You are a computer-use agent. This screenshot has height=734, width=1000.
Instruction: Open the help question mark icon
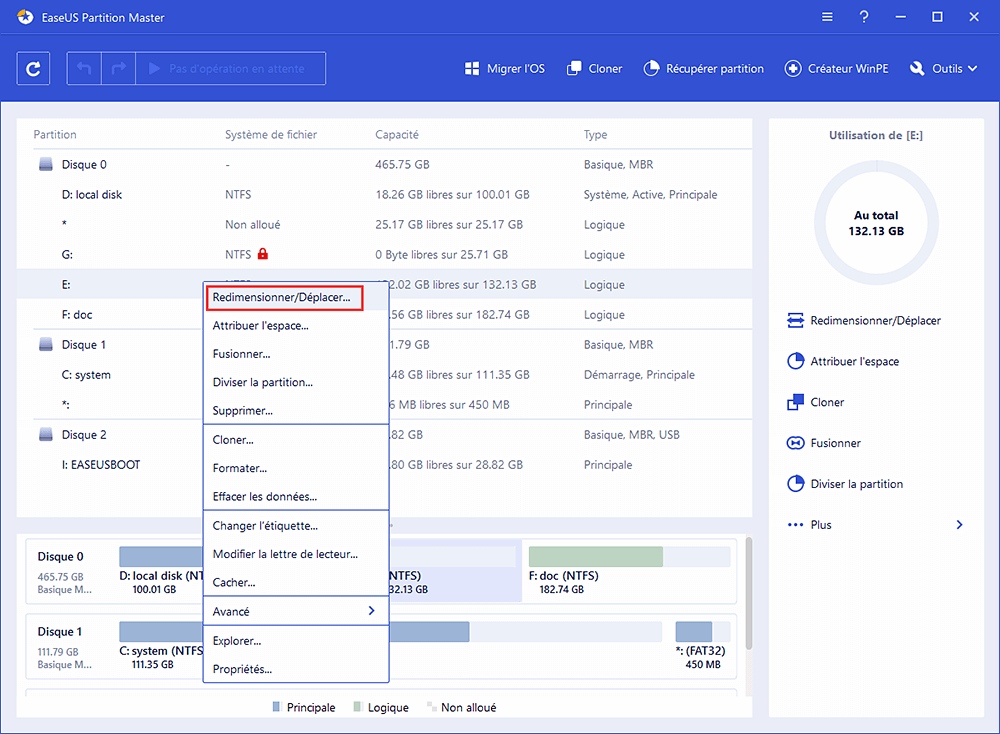[864, 17]
